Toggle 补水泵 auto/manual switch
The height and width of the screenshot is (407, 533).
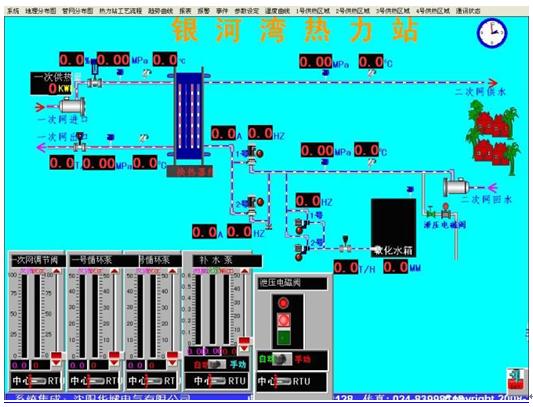[217, 364]
